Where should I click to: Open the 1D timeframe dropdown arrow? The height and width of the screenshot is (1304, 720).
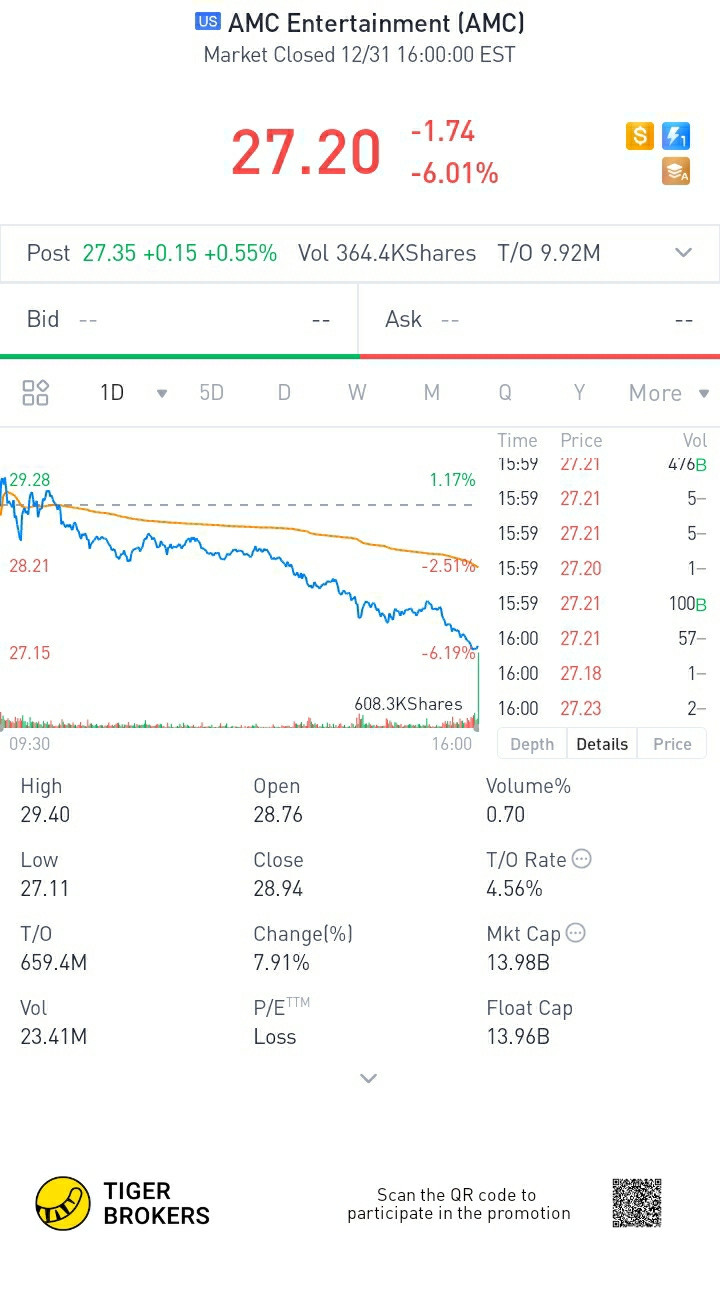pyautogui.click(x=162, y=393)
